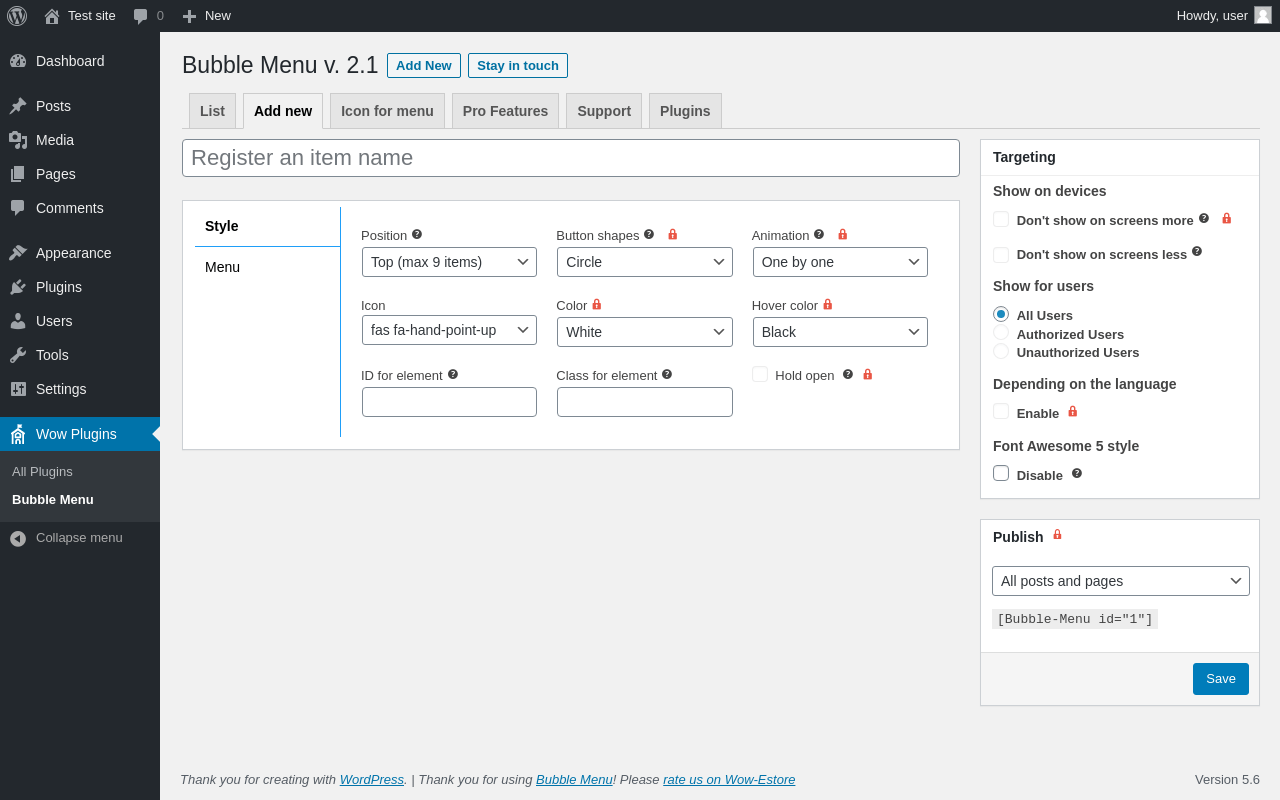Image resolution: width=1280 pixels, height=800 pixels.
Task: Click the plus icon next to New
Action: 189,16
